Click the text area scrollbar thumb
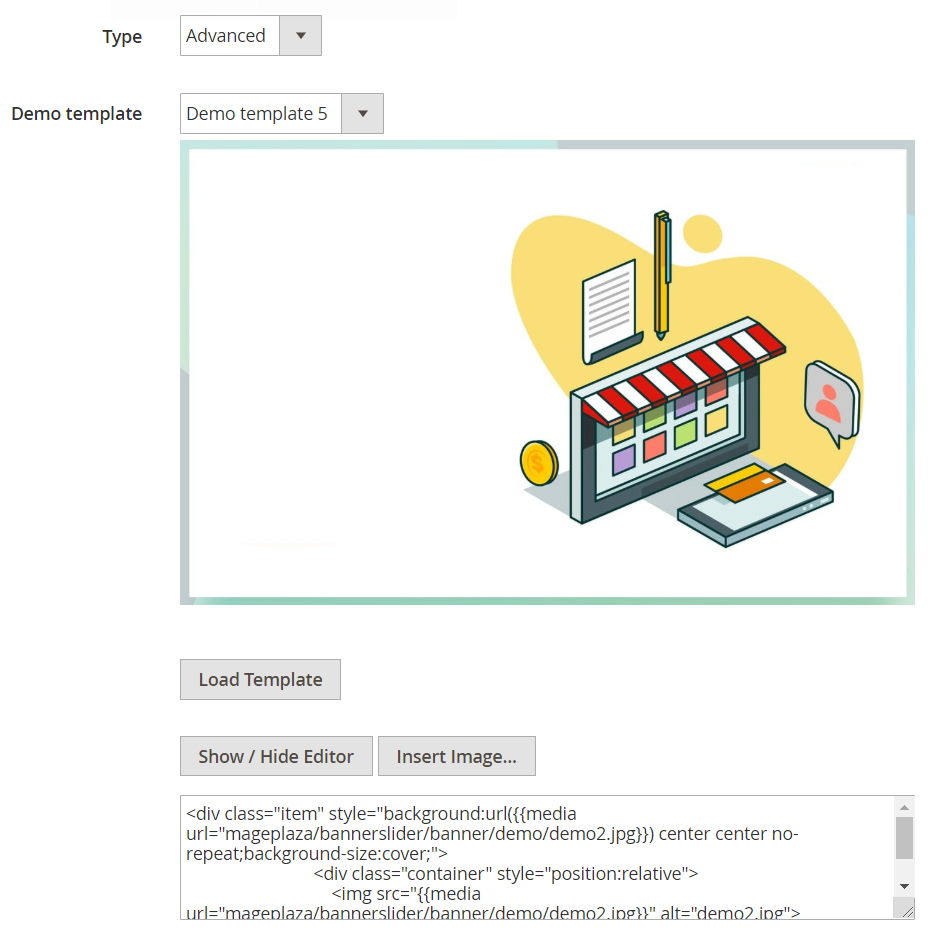Screen dimensions: 938x936 tap(904, 838)
